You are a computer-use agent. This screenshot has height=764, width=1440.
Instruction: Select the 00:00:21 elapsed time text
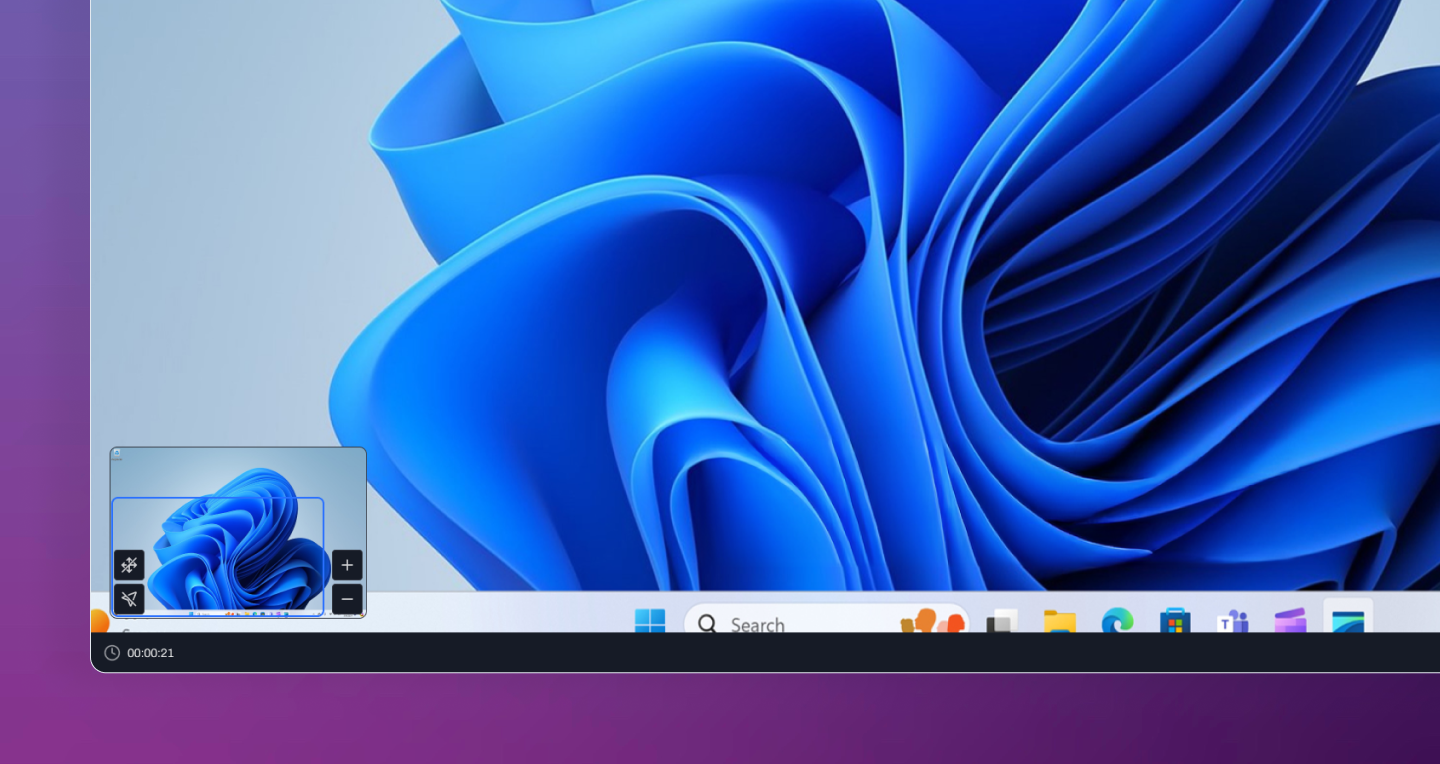tap(150, 653)
